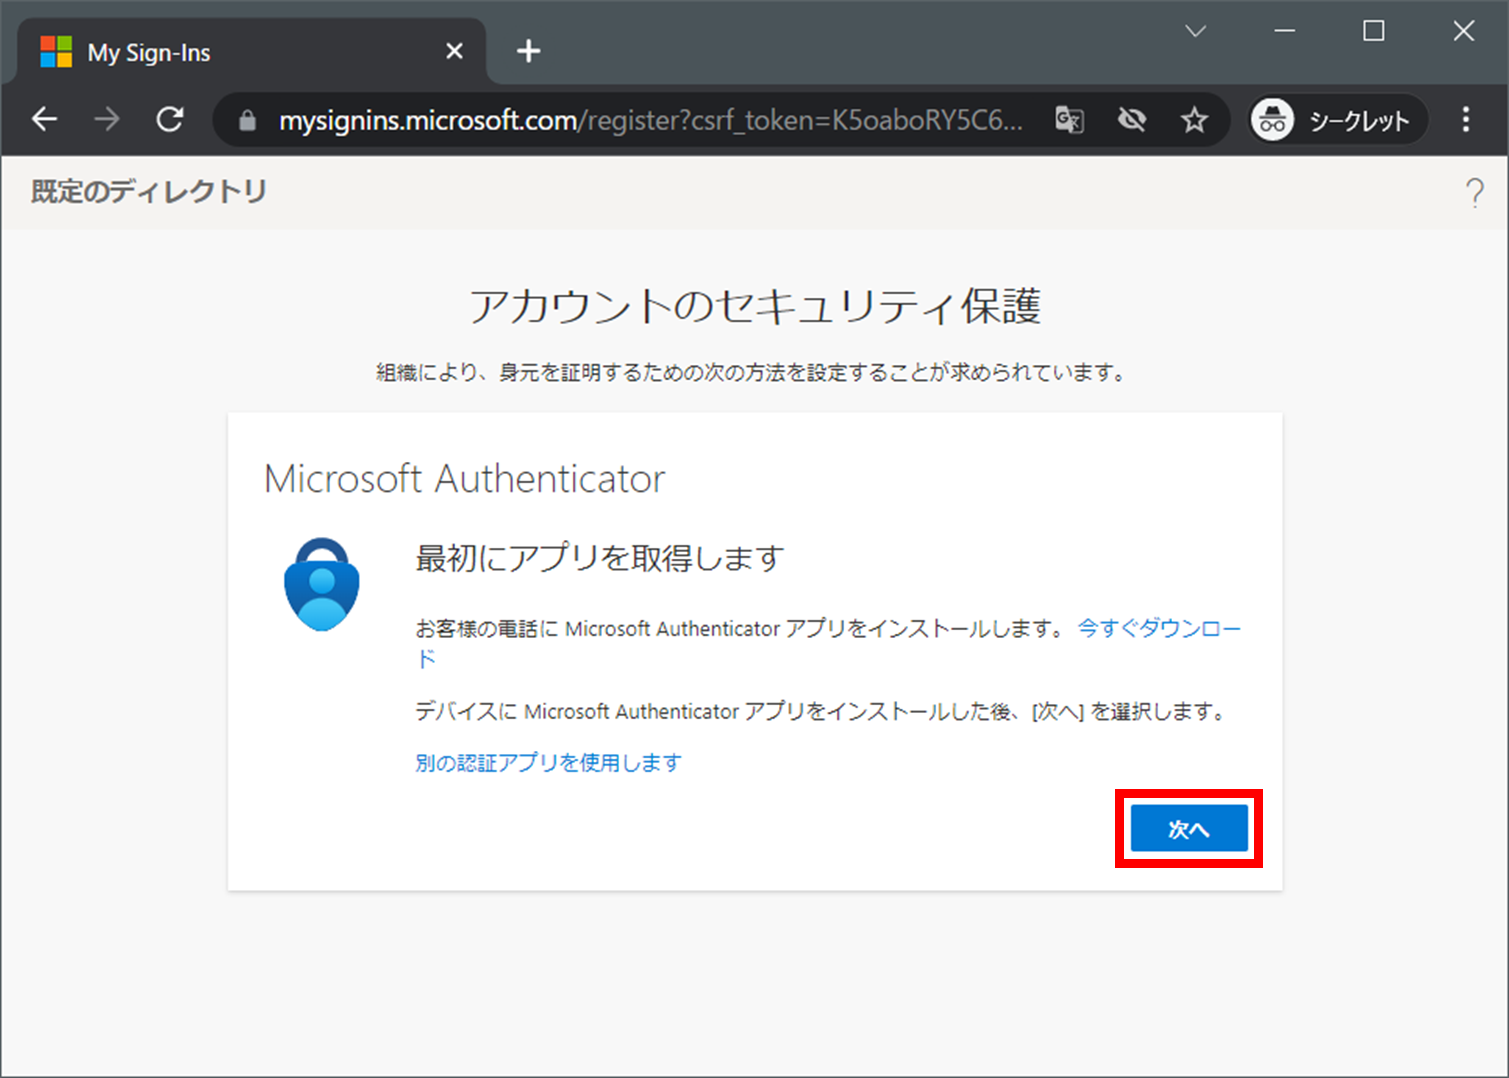Maximize the browser window
This screenshot has height=1078, width=1509.
click(x=1374, y=31)
